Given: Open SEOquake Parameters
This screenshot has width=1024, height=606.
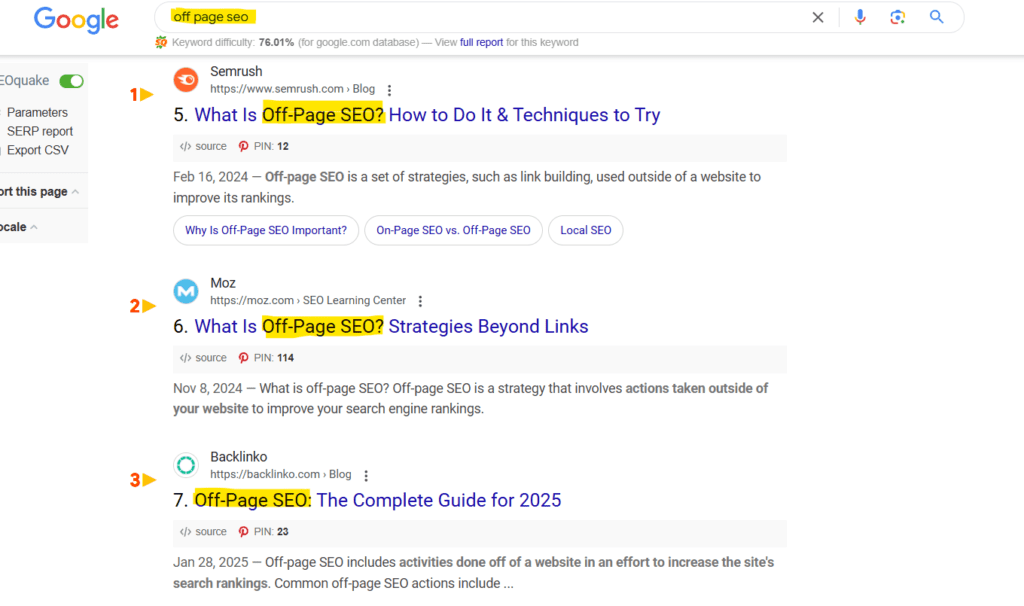Looking at the screenshot, I should tap(37, 112).
